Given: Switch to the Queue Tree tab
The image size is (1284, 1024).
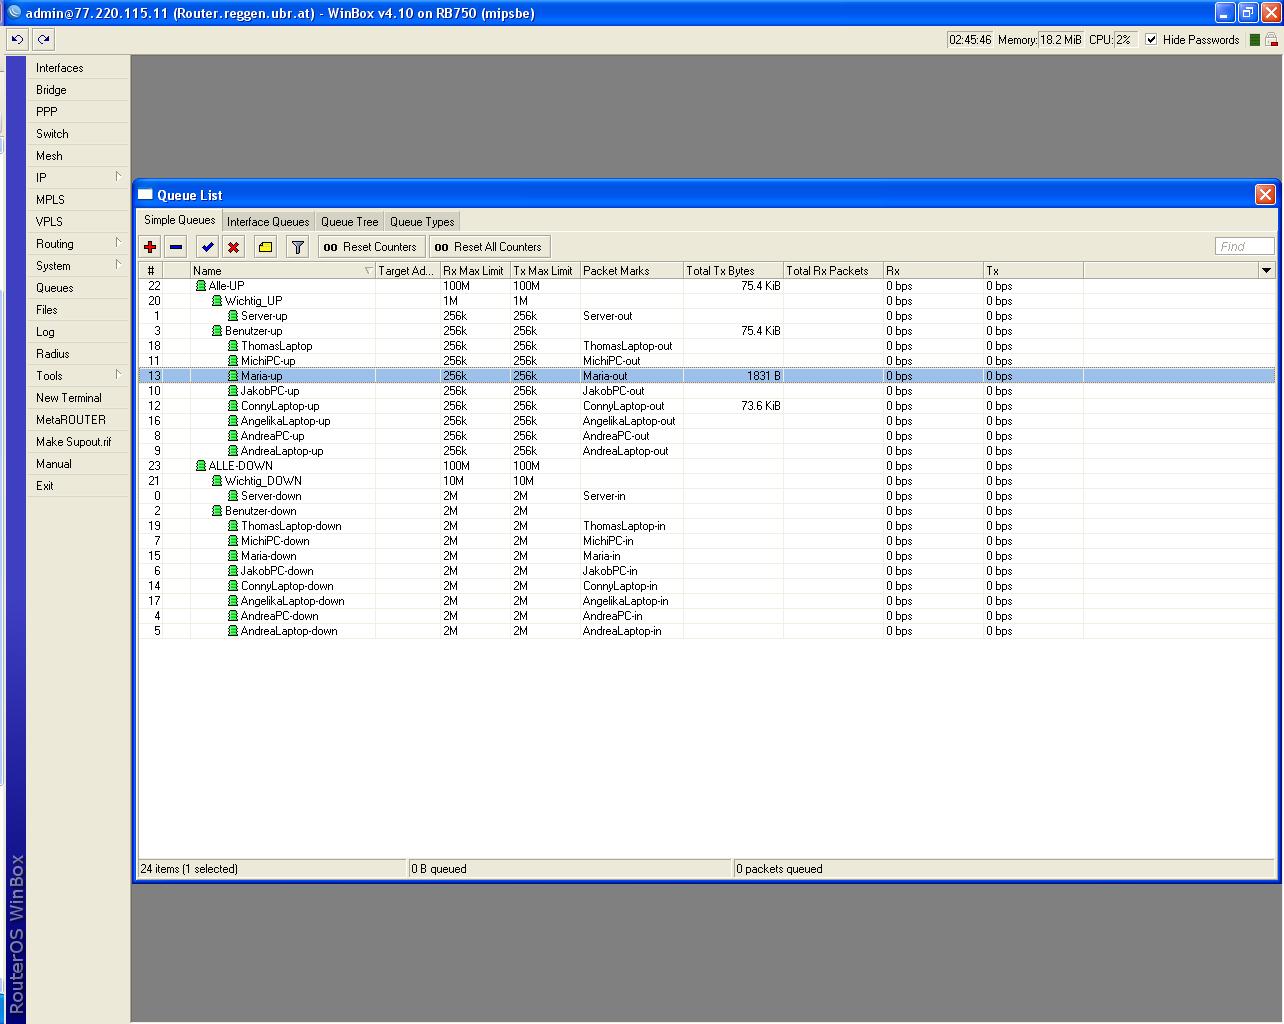Looking at the screenshot, I should point(349,222).
